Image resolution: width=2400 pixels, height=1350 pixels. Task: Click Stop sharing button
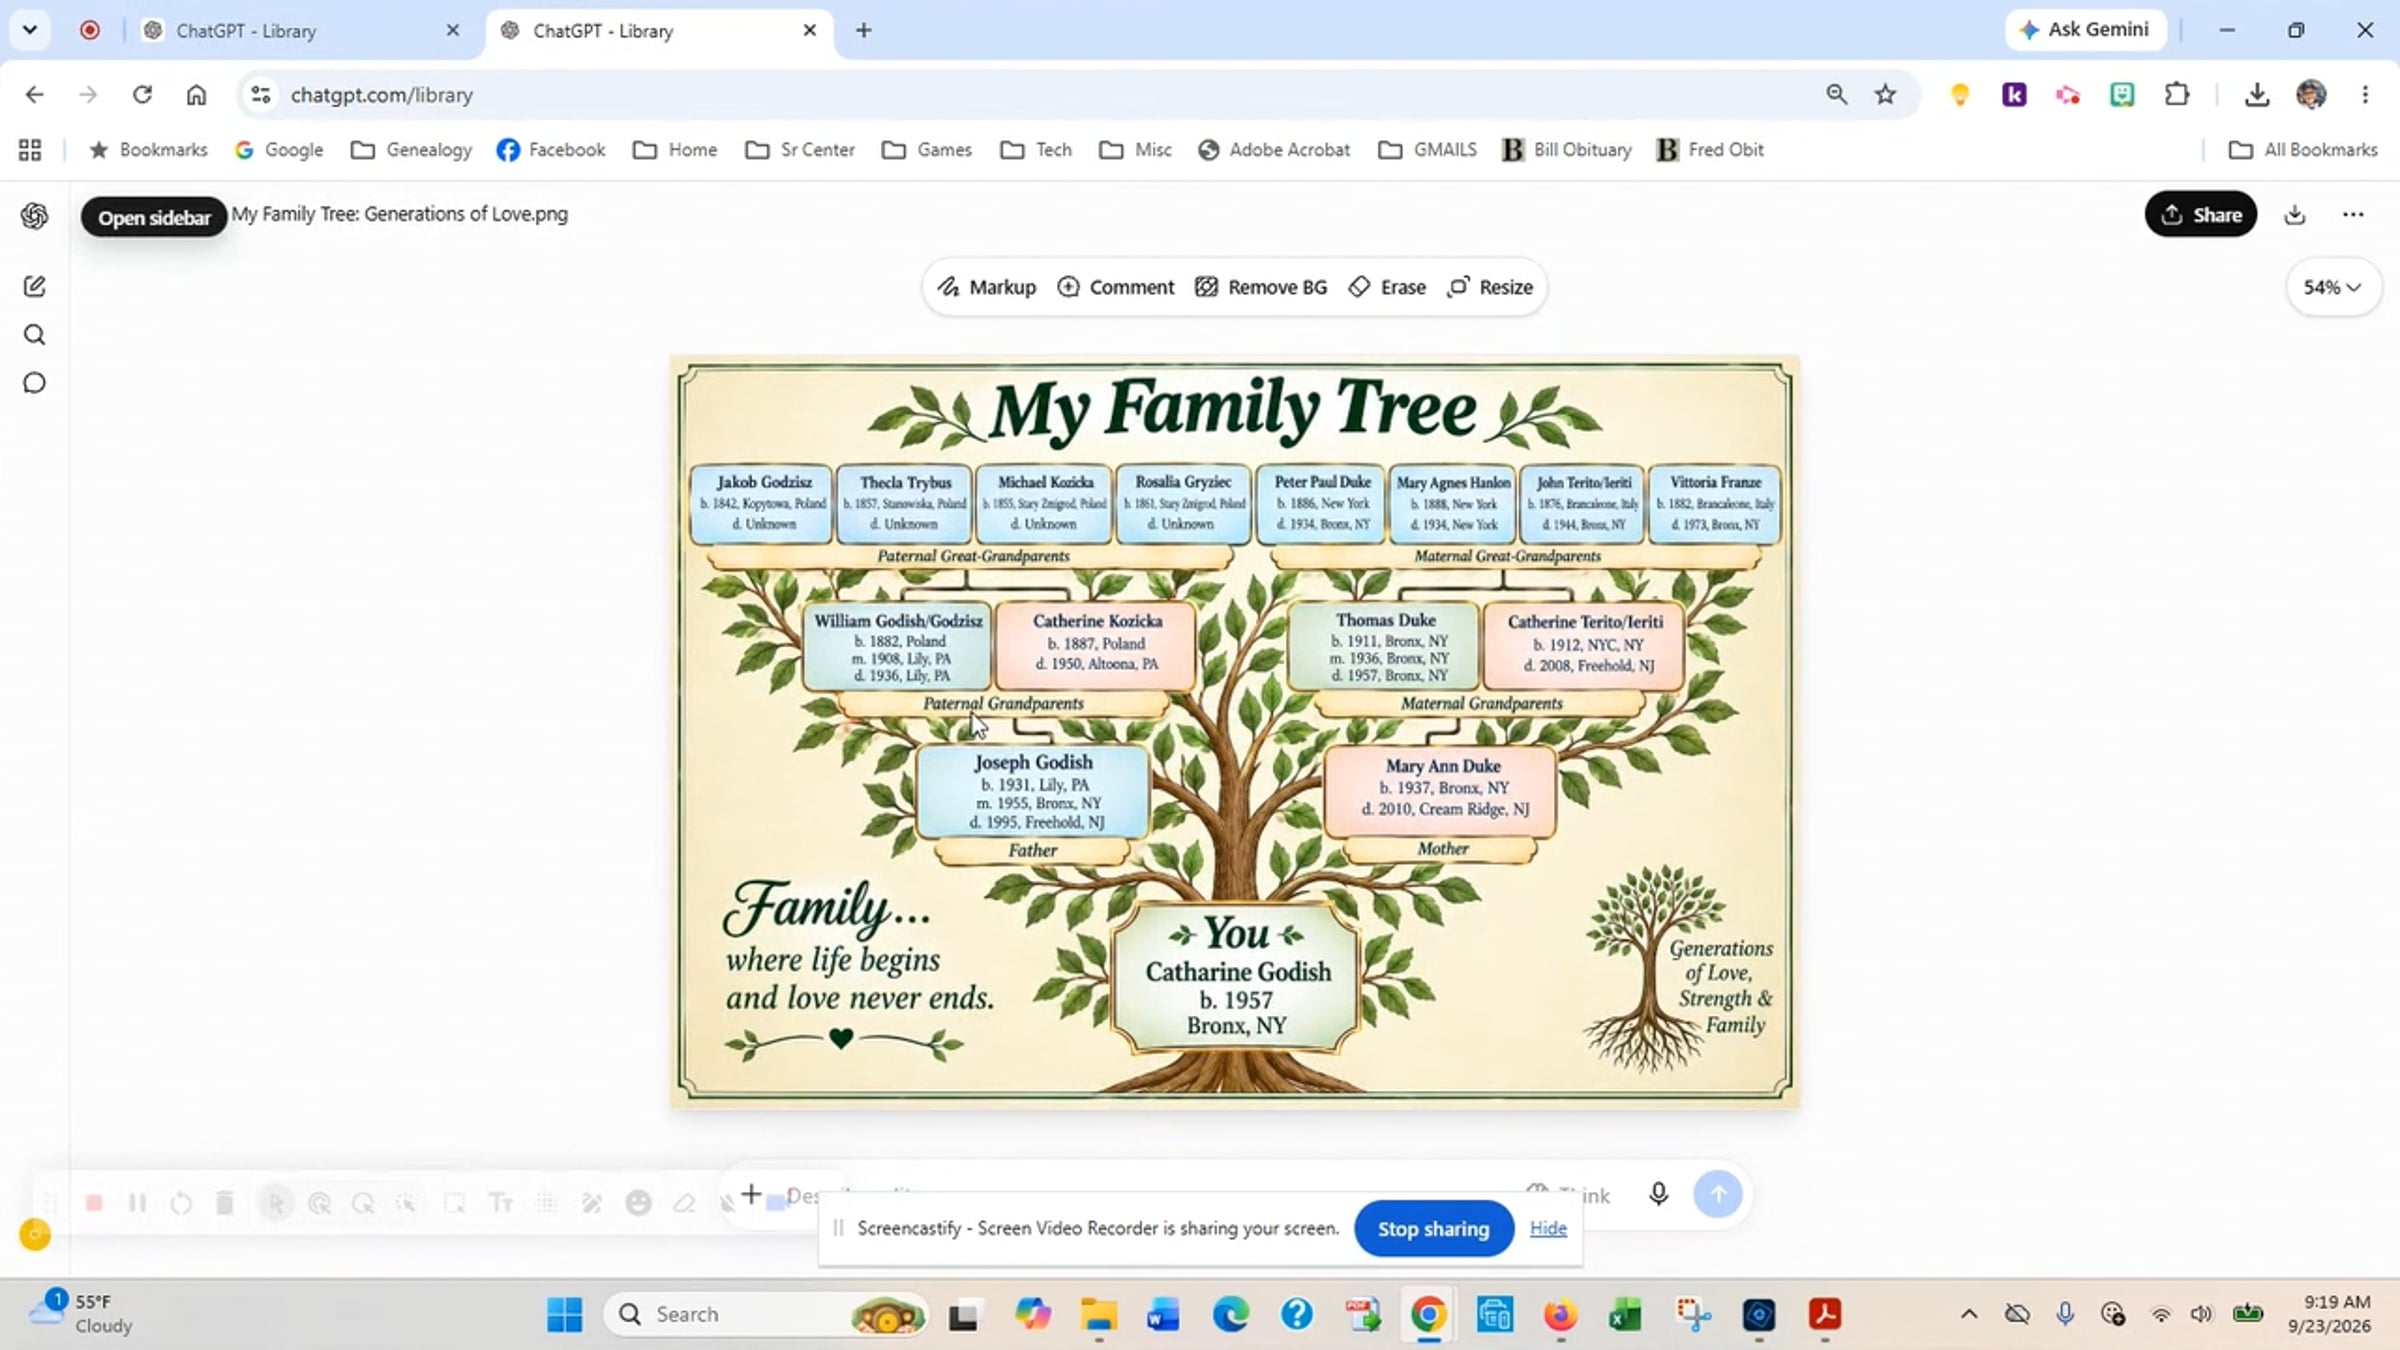[1433, 1229]
